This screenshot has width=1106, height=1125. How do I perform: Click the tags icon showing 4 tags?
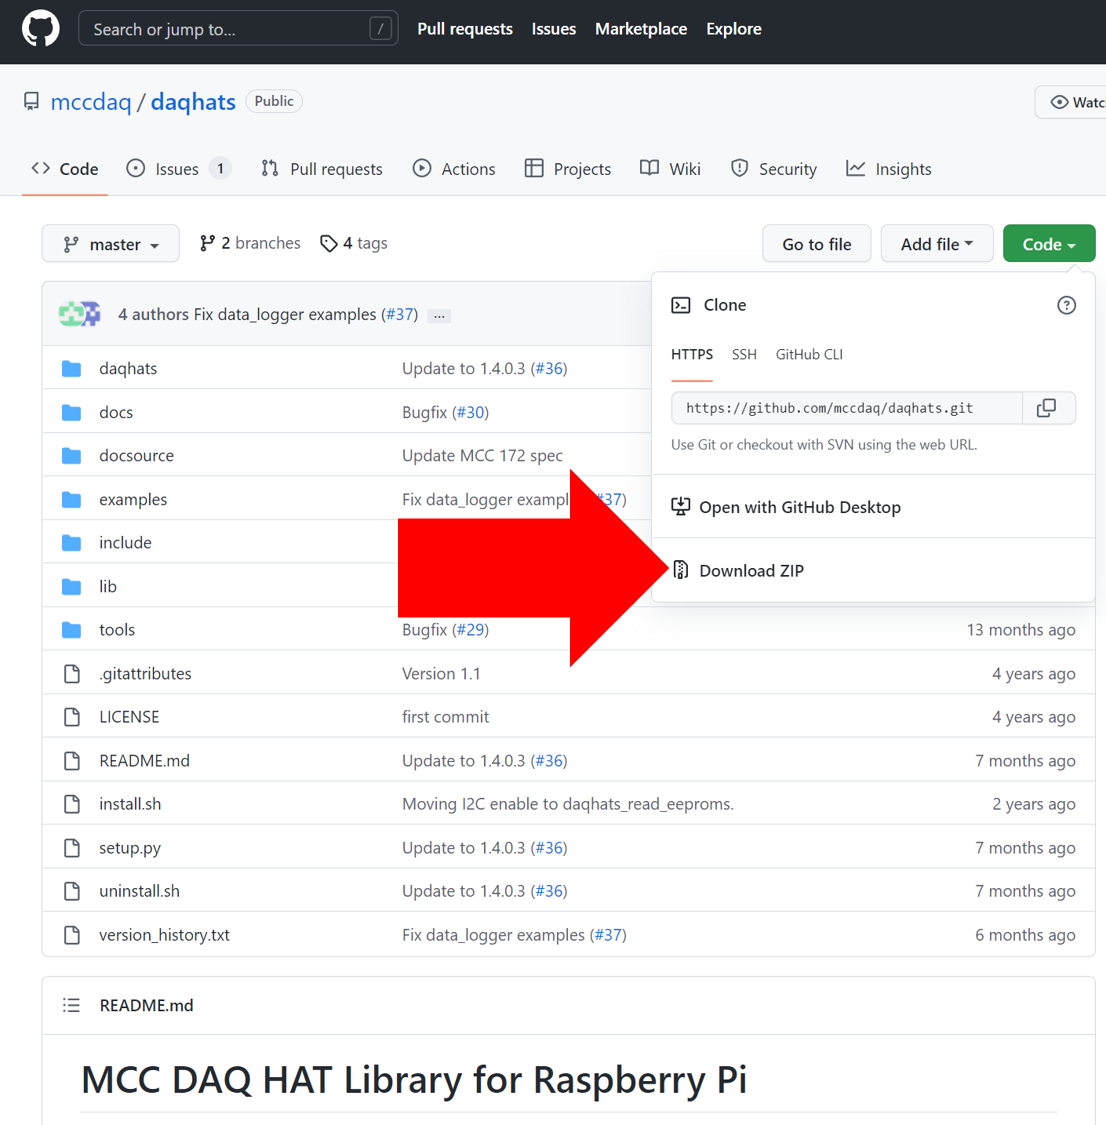(x=329, y=243)
